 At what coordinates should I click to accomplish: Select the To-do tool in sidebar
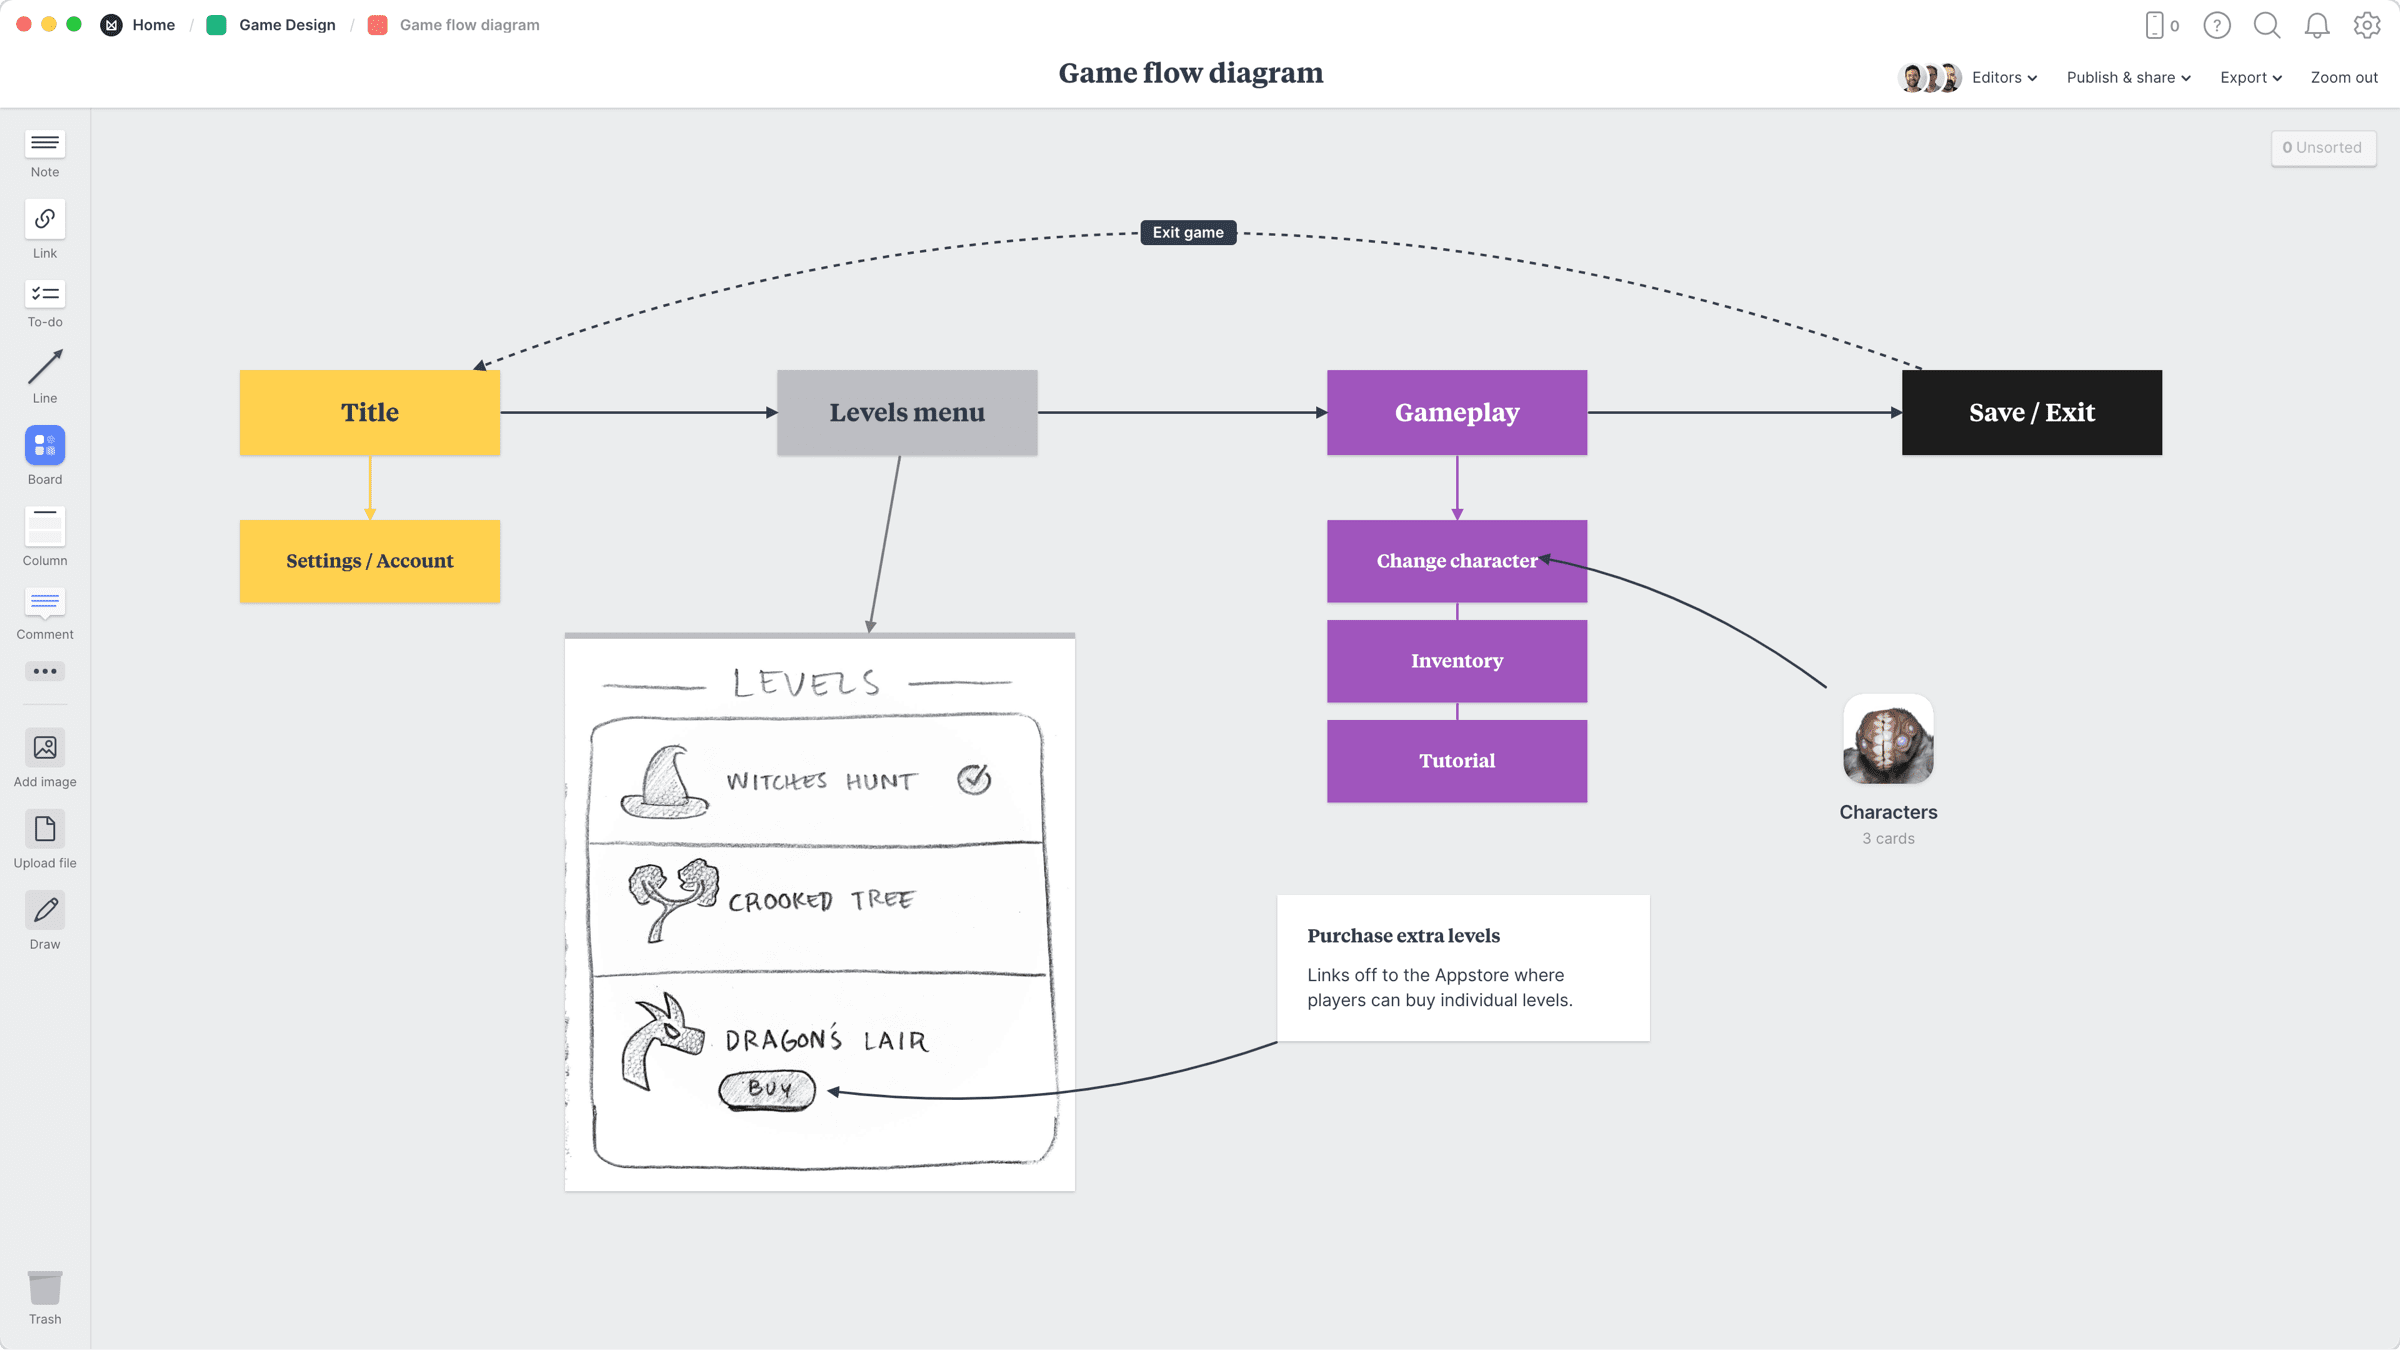click(x=45, y=303)
